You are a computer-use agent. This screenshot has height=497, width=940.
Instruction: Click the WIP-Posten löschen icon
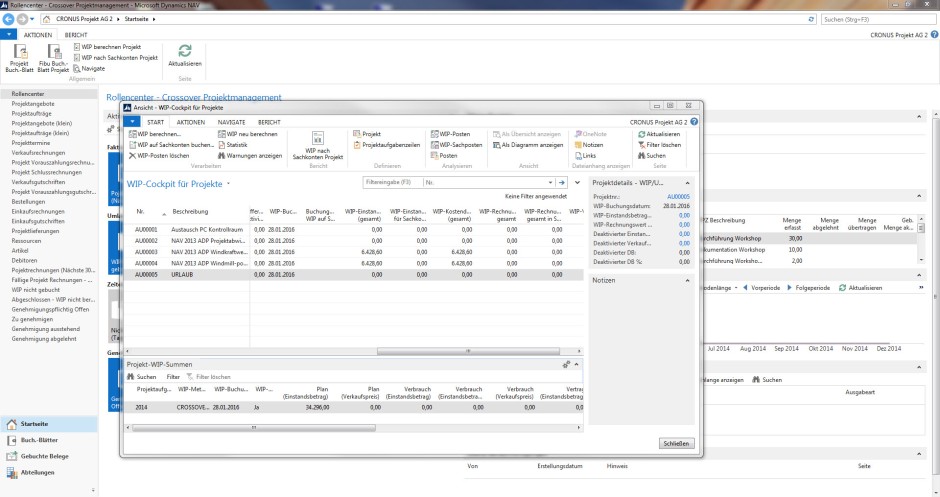(x=132, y=156)
